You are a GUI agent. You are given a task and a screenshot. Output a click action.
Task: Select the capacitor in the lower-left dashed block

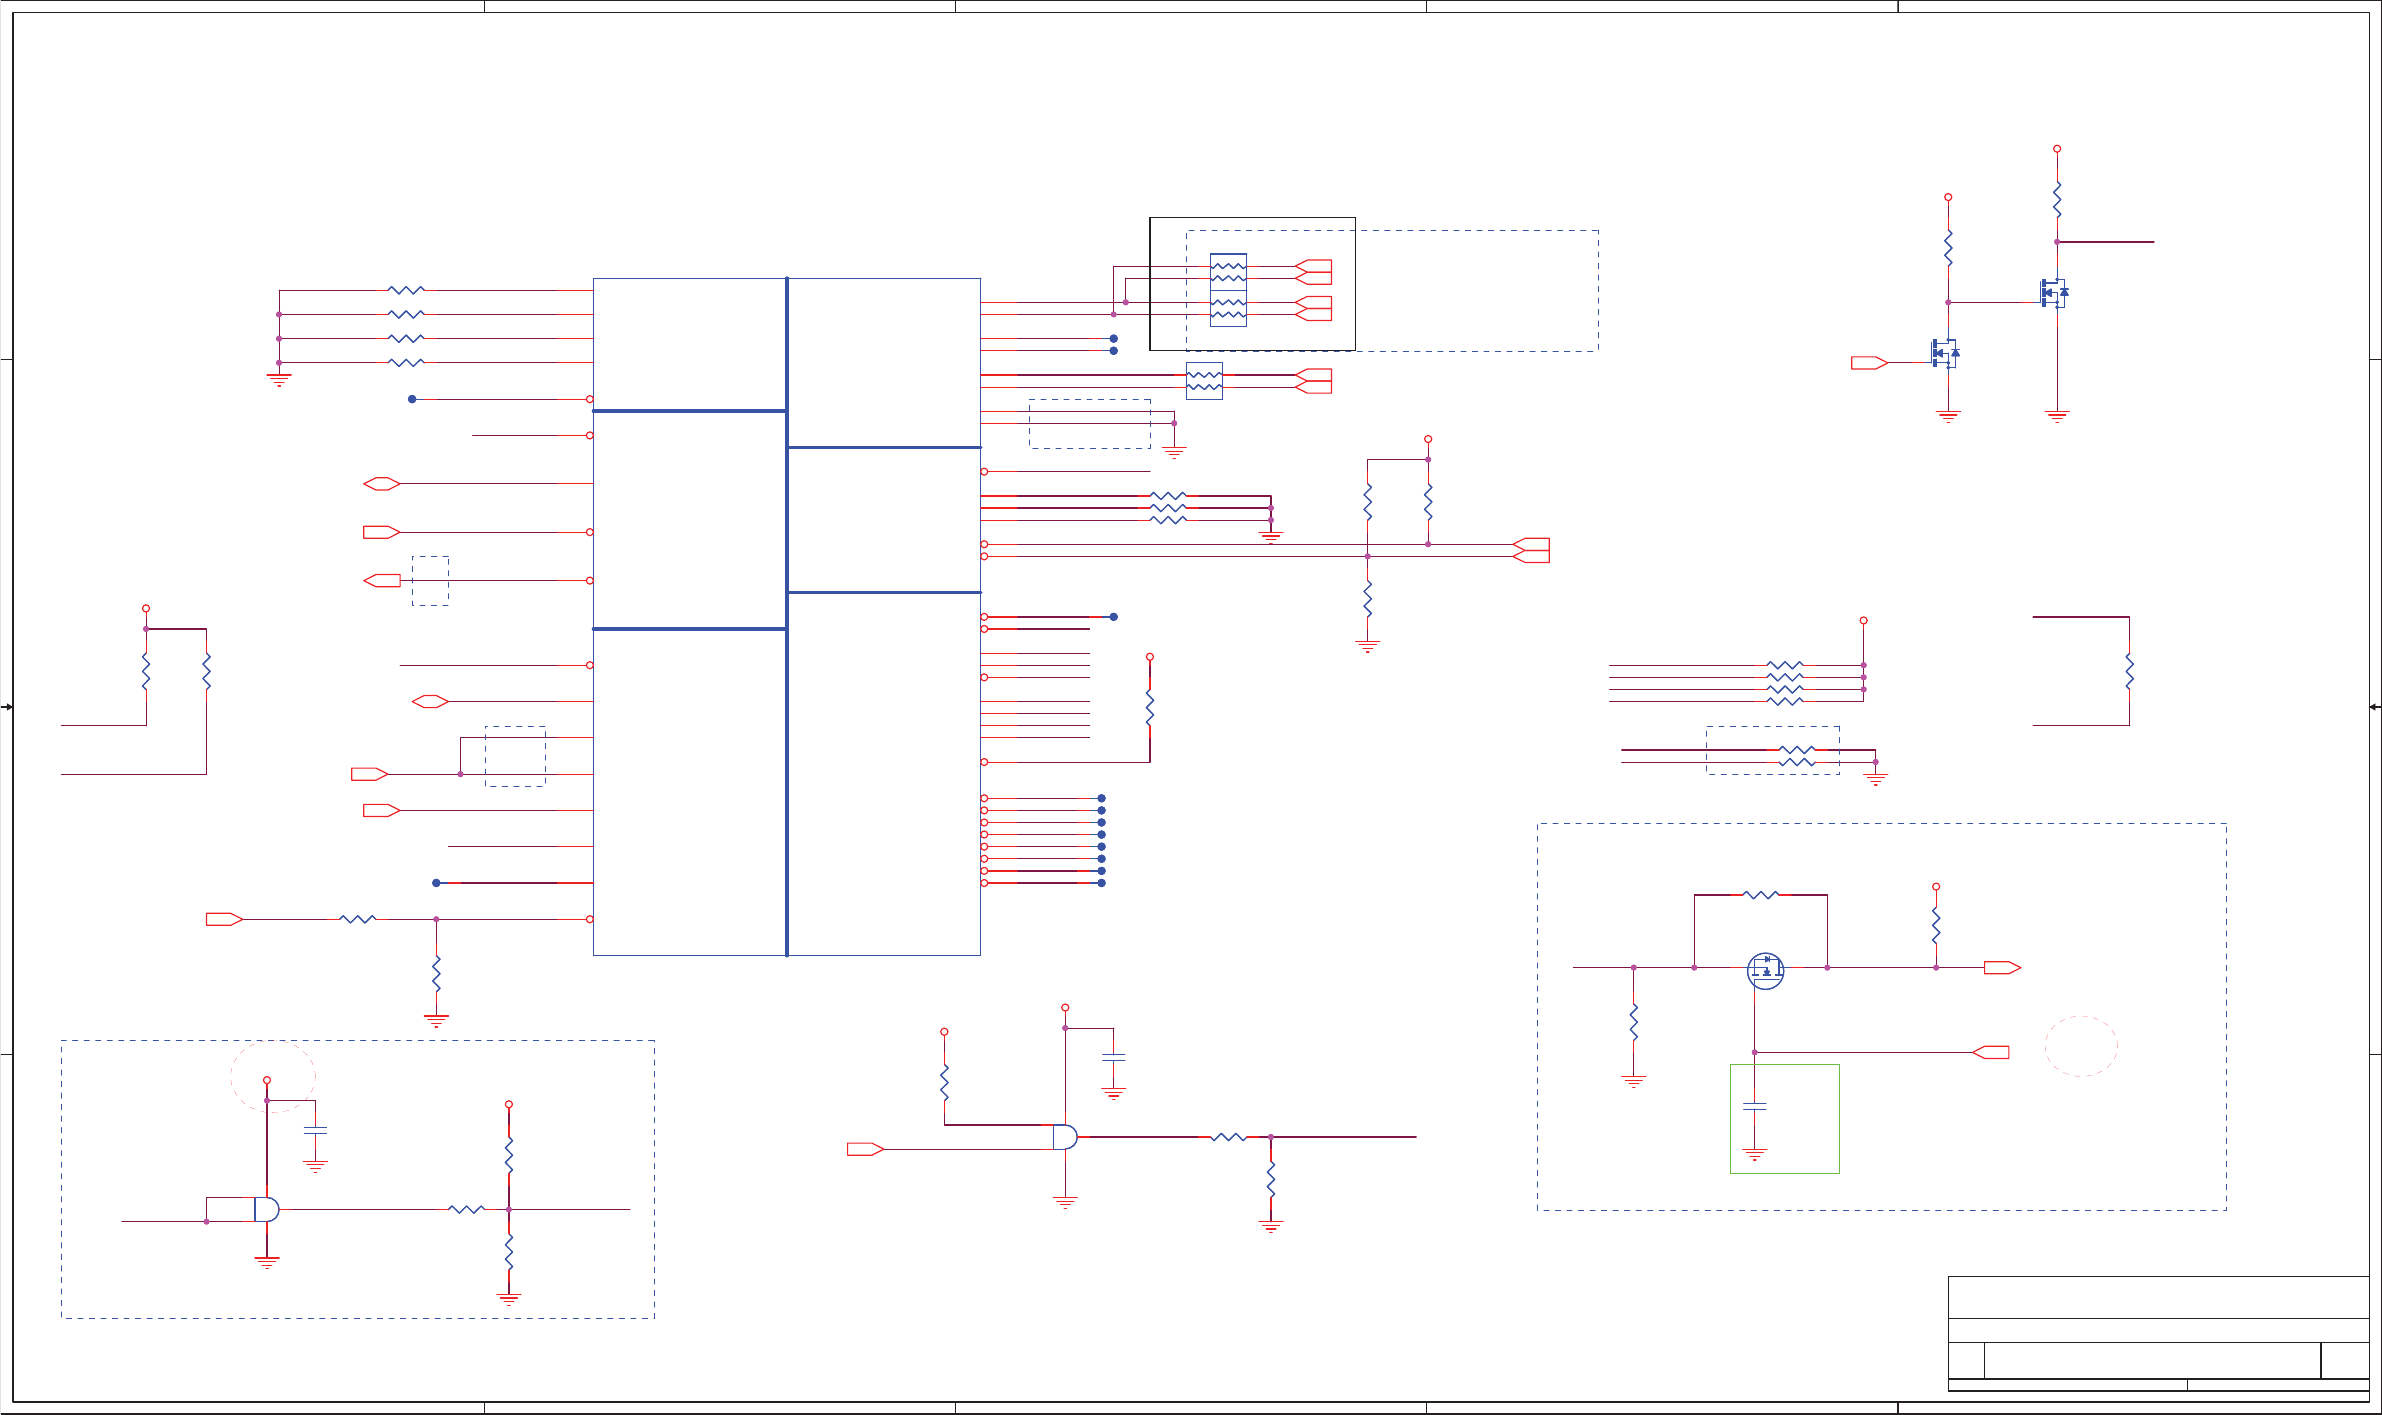[315, 1130]
